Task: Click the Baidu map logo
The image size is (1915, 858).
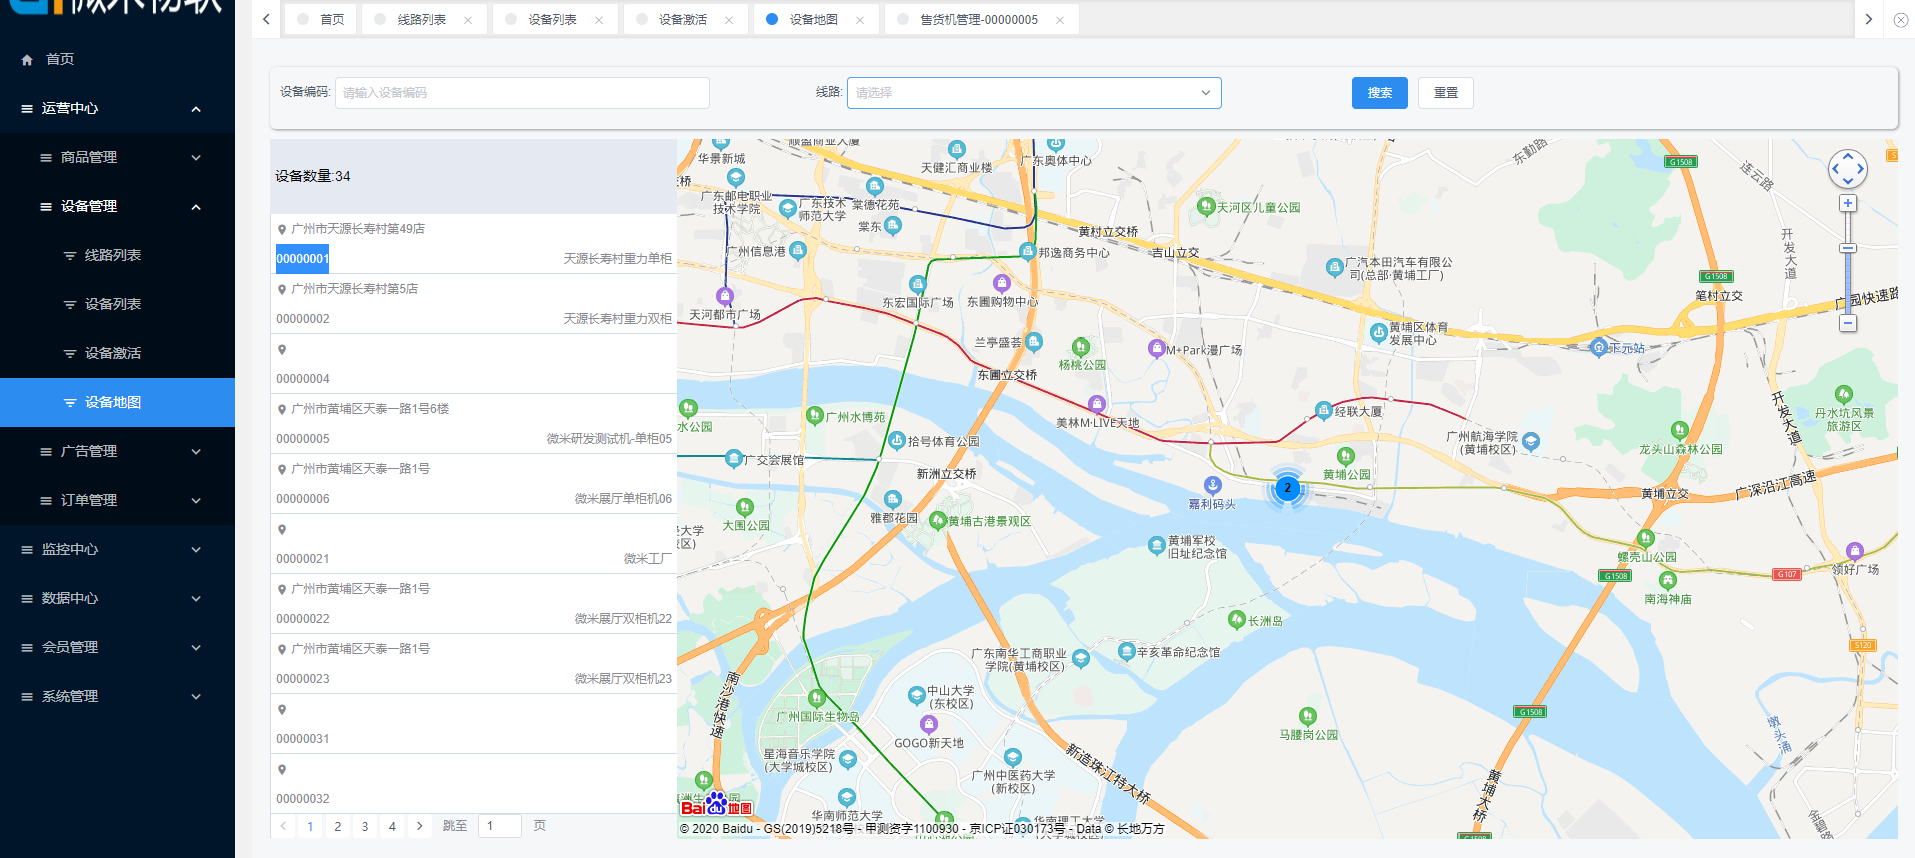Action: (716, 804)
